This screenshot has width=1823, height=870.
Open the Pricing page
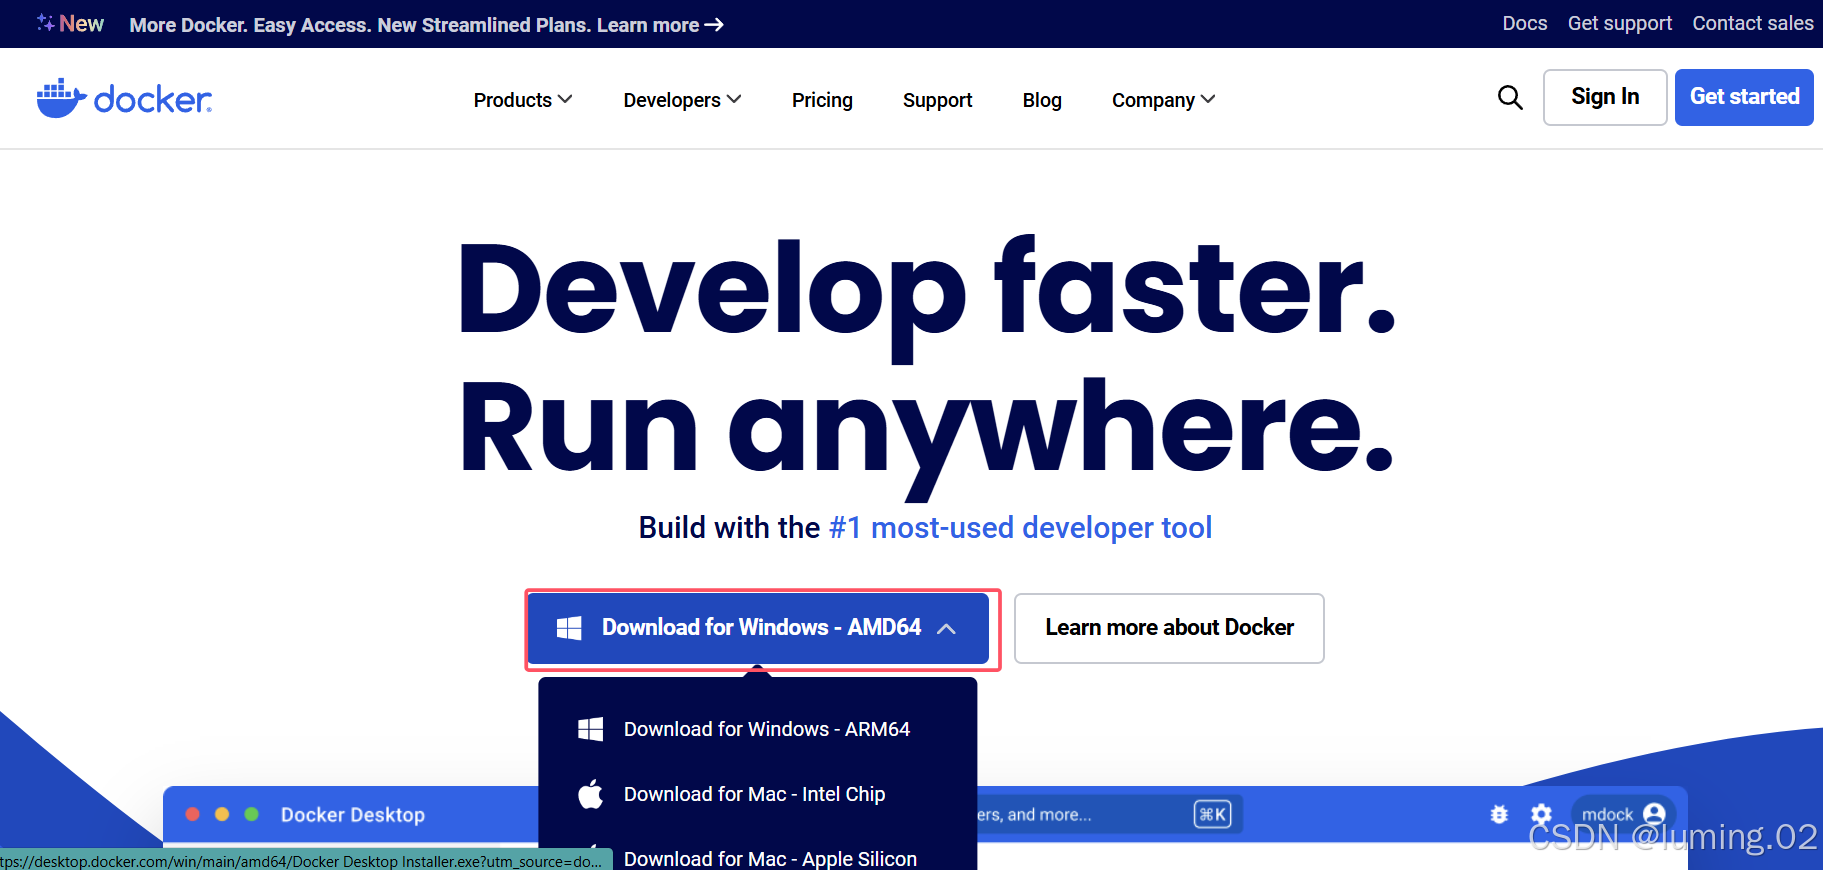coord(822,100)
